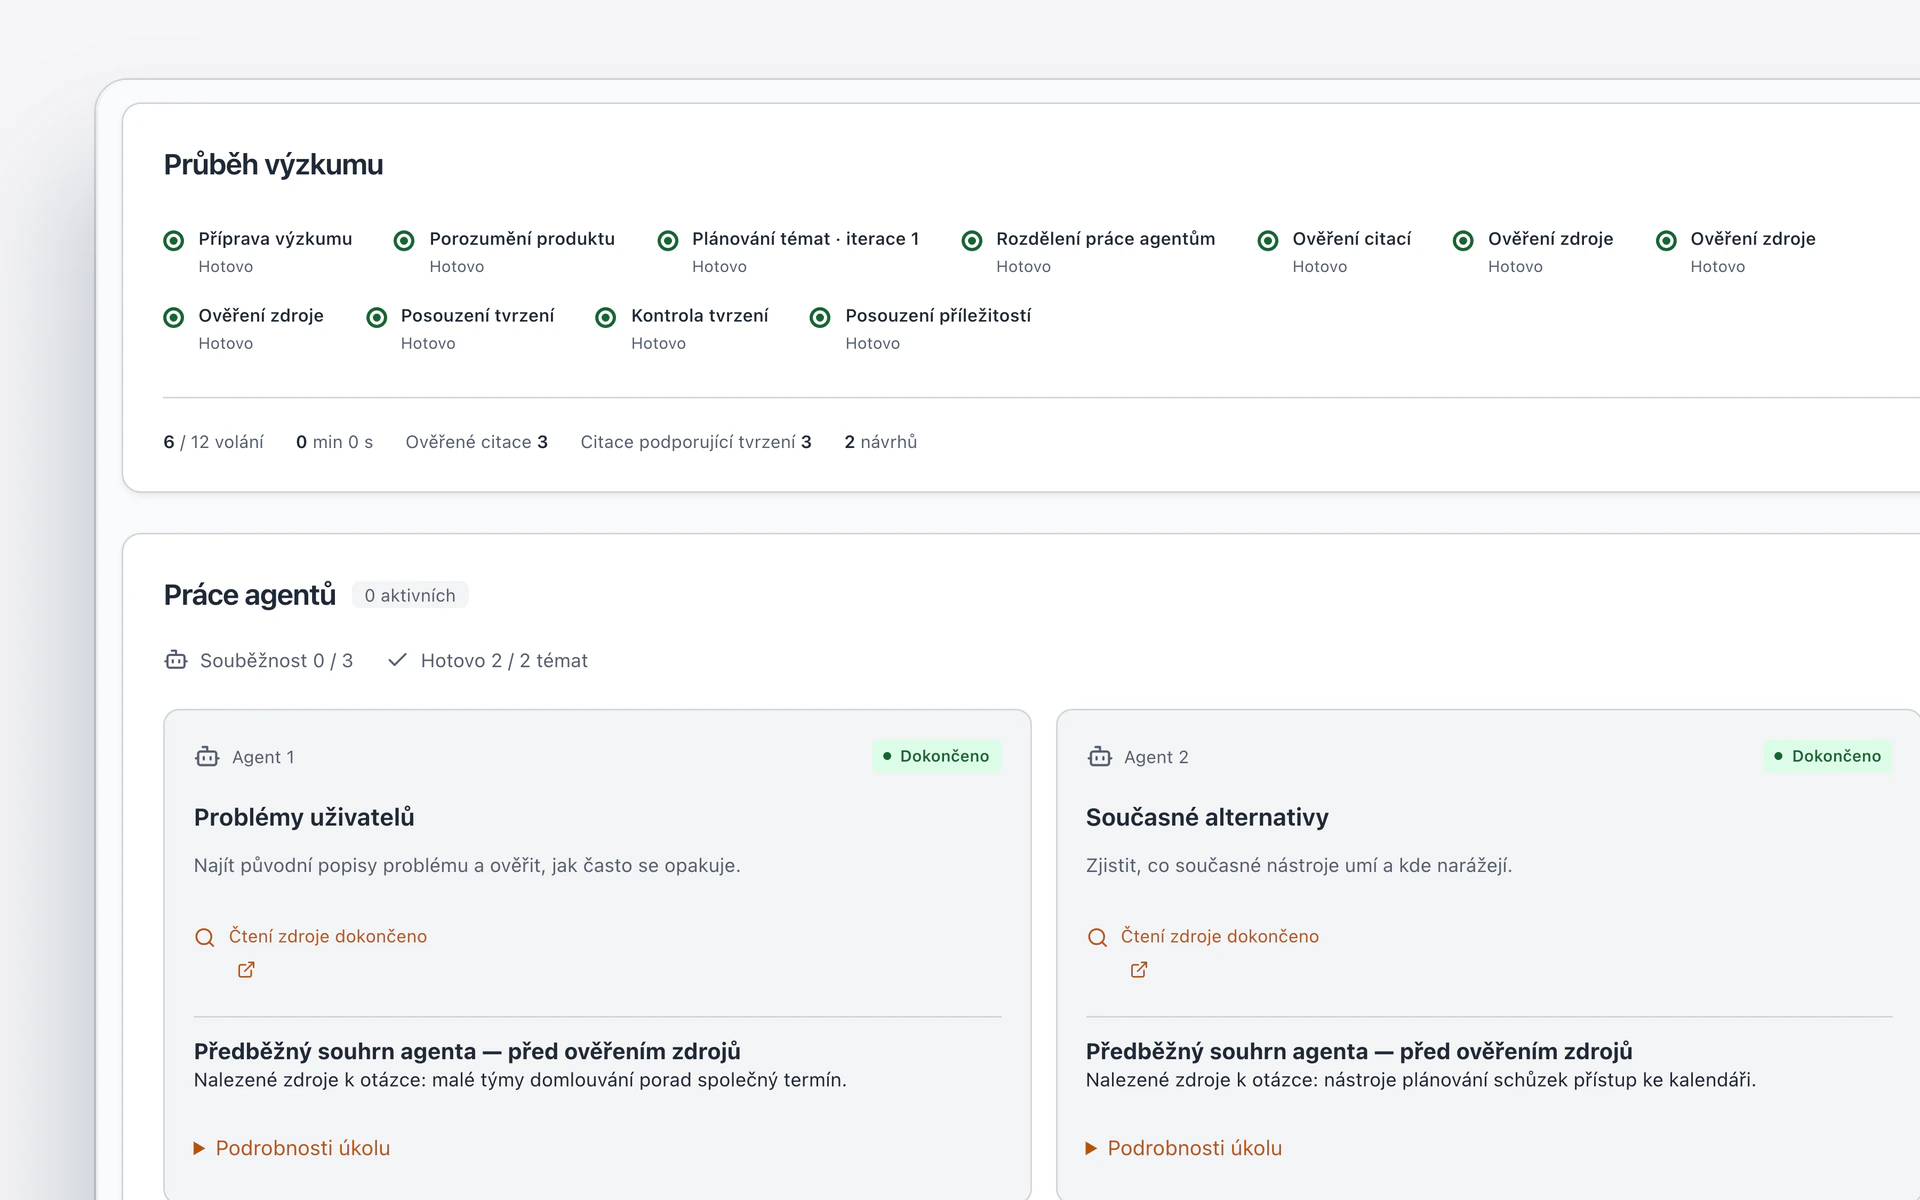Click the magnifier icon in Agent 2 card
The image size is (1920, 1200).
(x=1097, y=938)
